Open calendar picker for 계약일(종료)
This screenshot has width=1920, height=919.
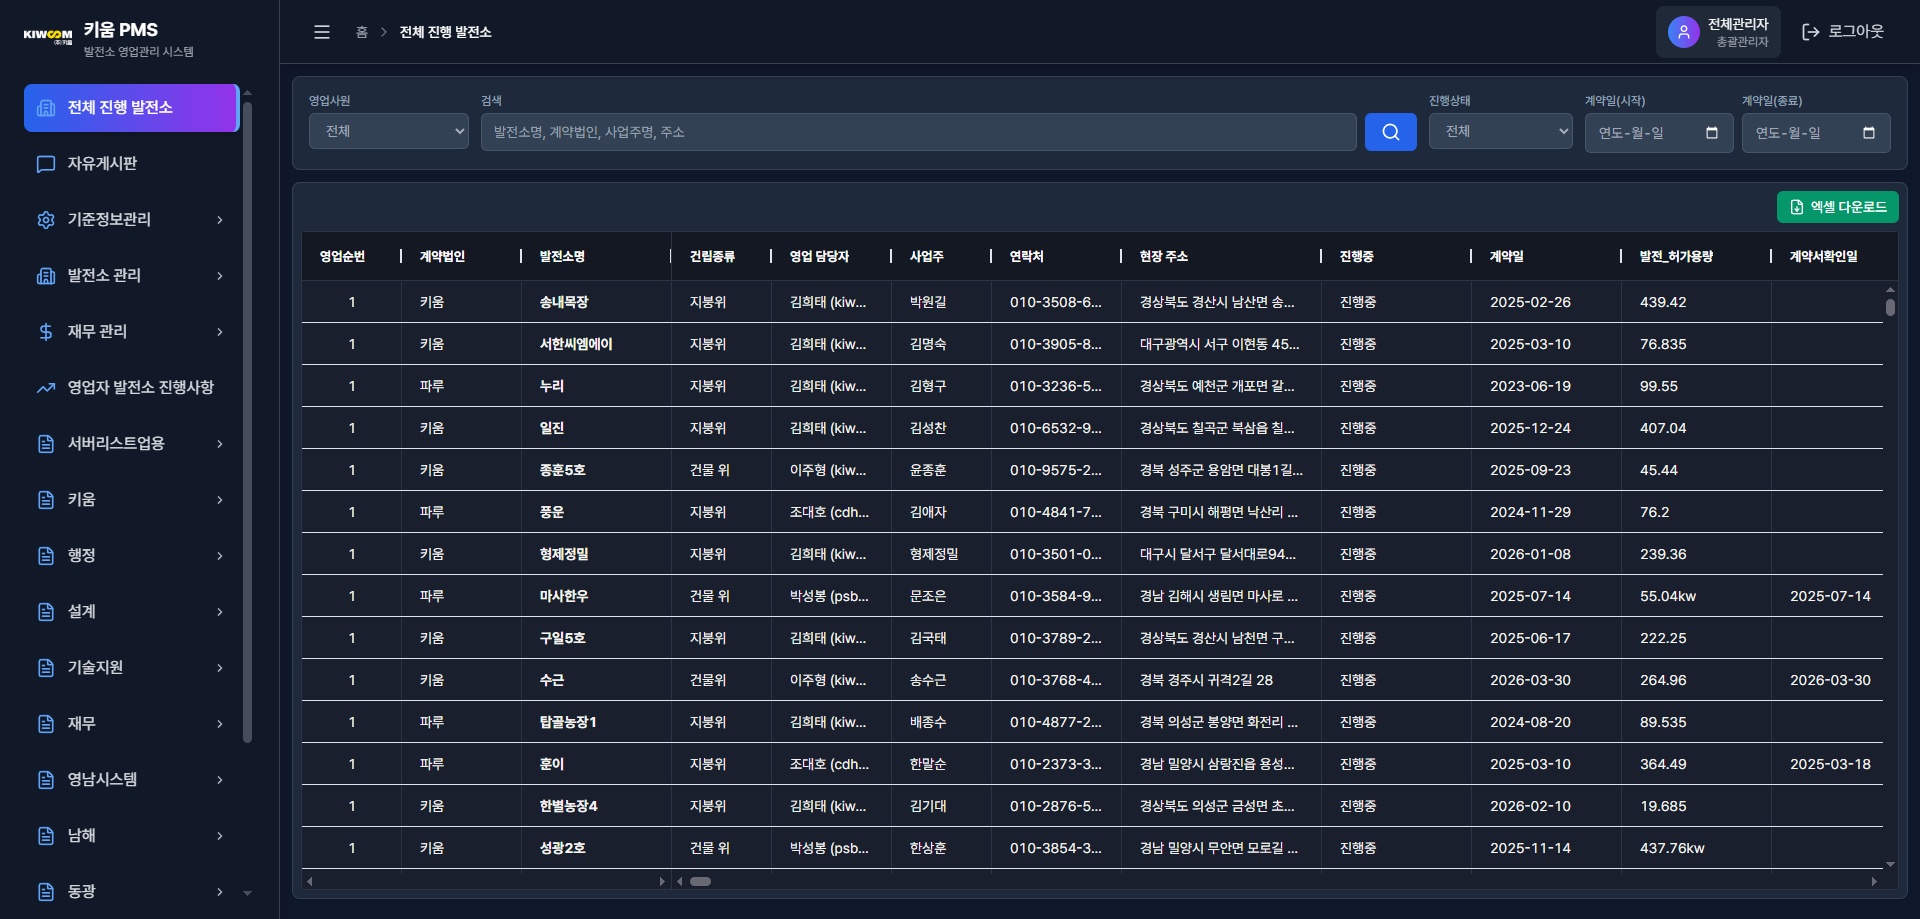click(x=1868, y=133)
